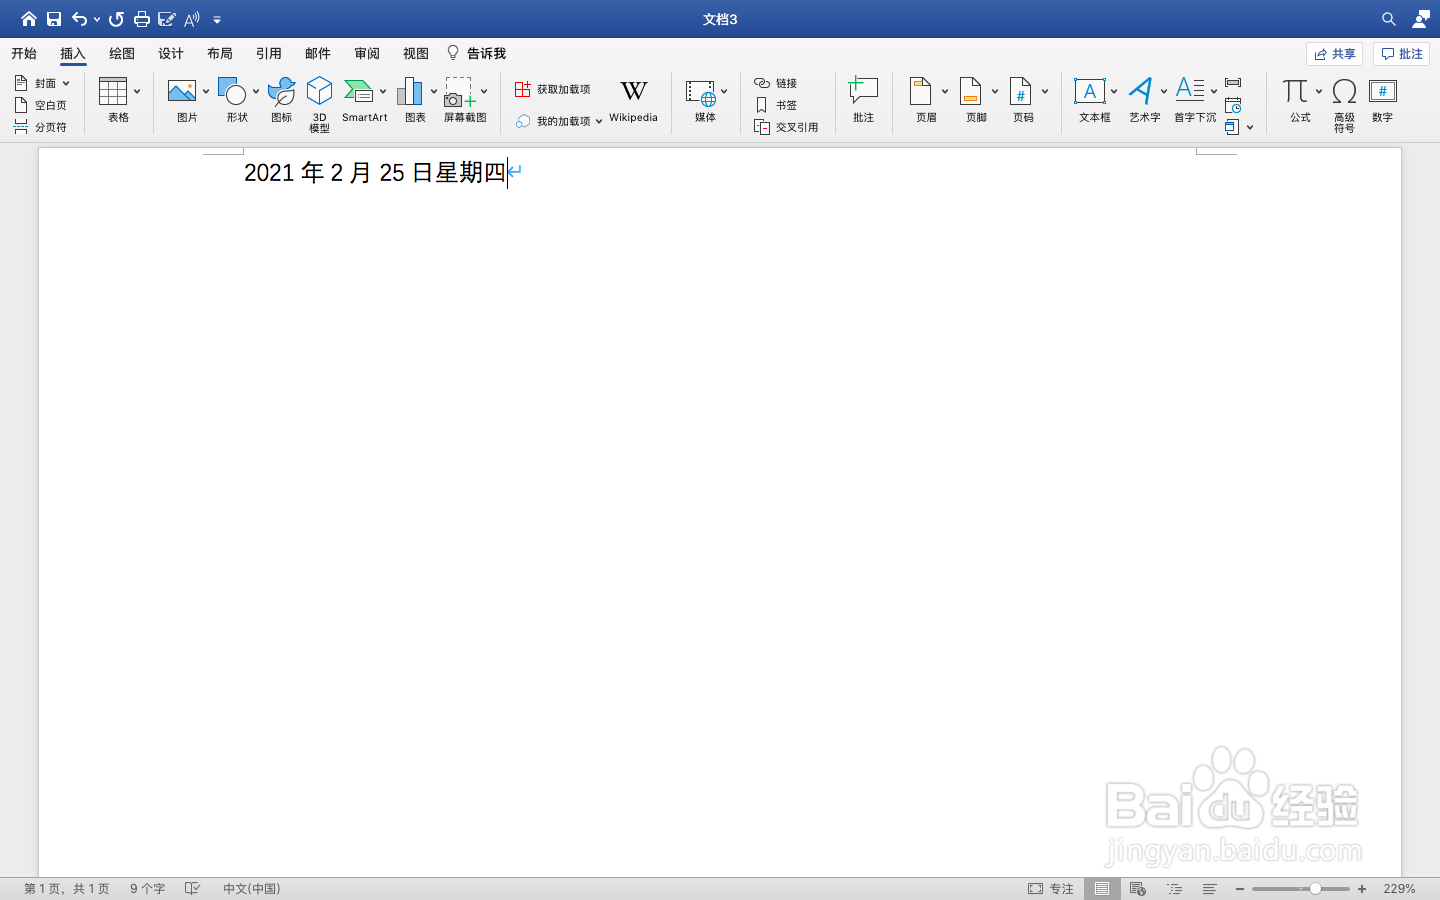Open the 页眉 header dropdown arrow
Image resolution: width=1440 pixels, height=900 pixels.
tap(945, 91)
